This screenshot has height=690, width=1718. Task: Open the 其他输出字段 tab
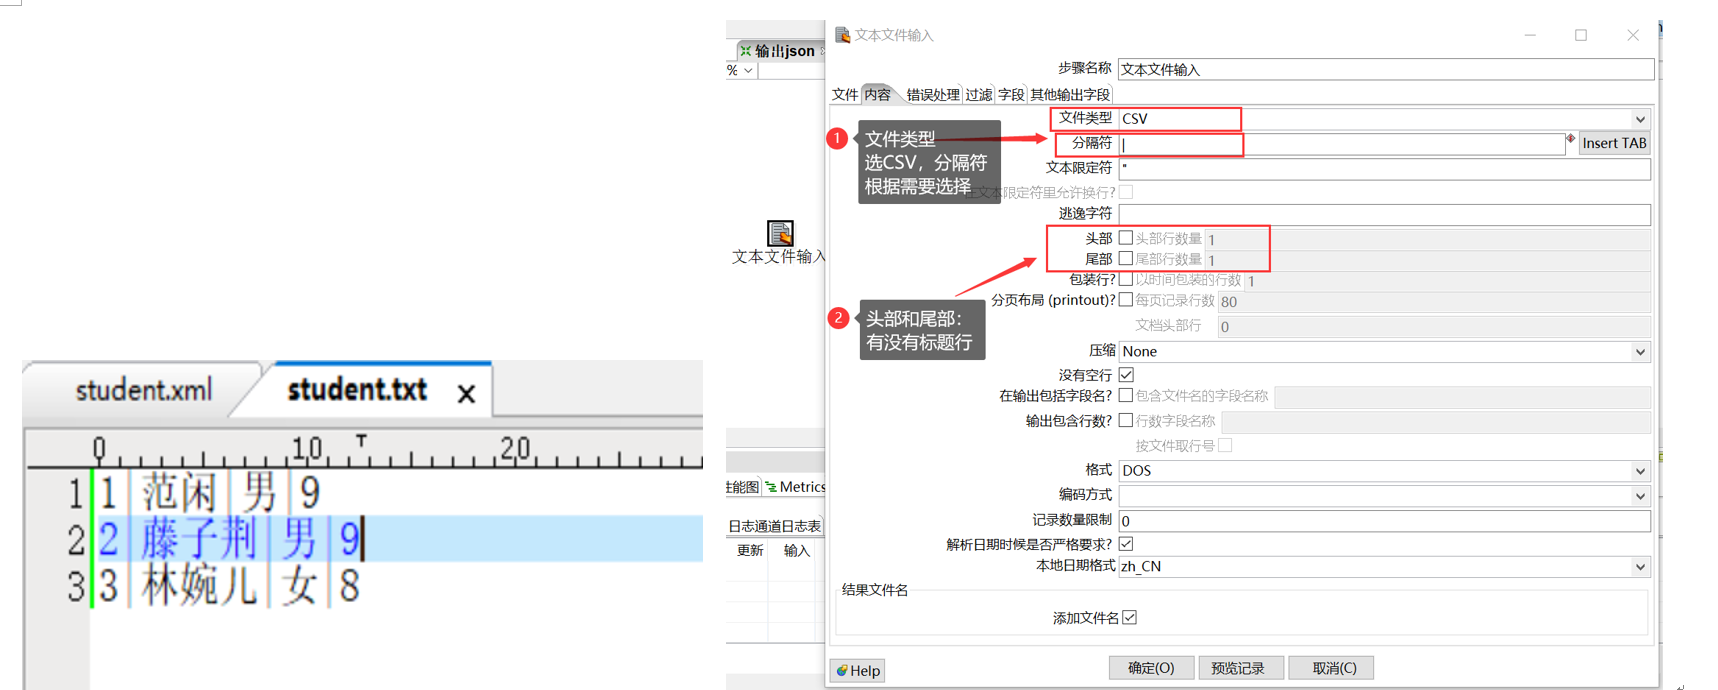(x=1070, y=95)
